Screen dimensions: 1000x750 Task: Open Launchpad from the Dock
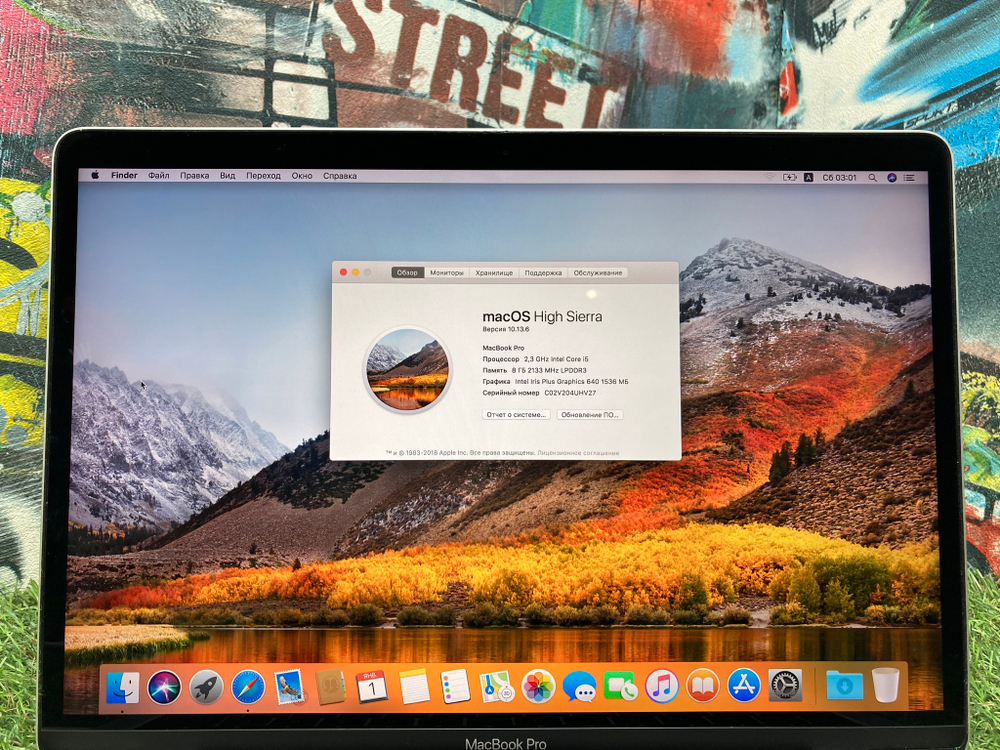coord(205,688)
